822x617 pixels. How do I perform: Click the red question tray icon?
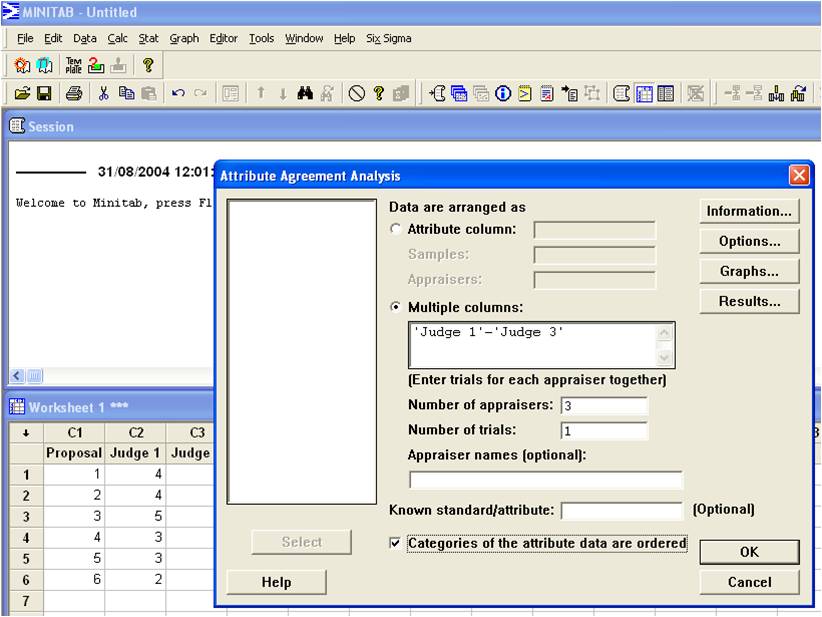[96, 65]
